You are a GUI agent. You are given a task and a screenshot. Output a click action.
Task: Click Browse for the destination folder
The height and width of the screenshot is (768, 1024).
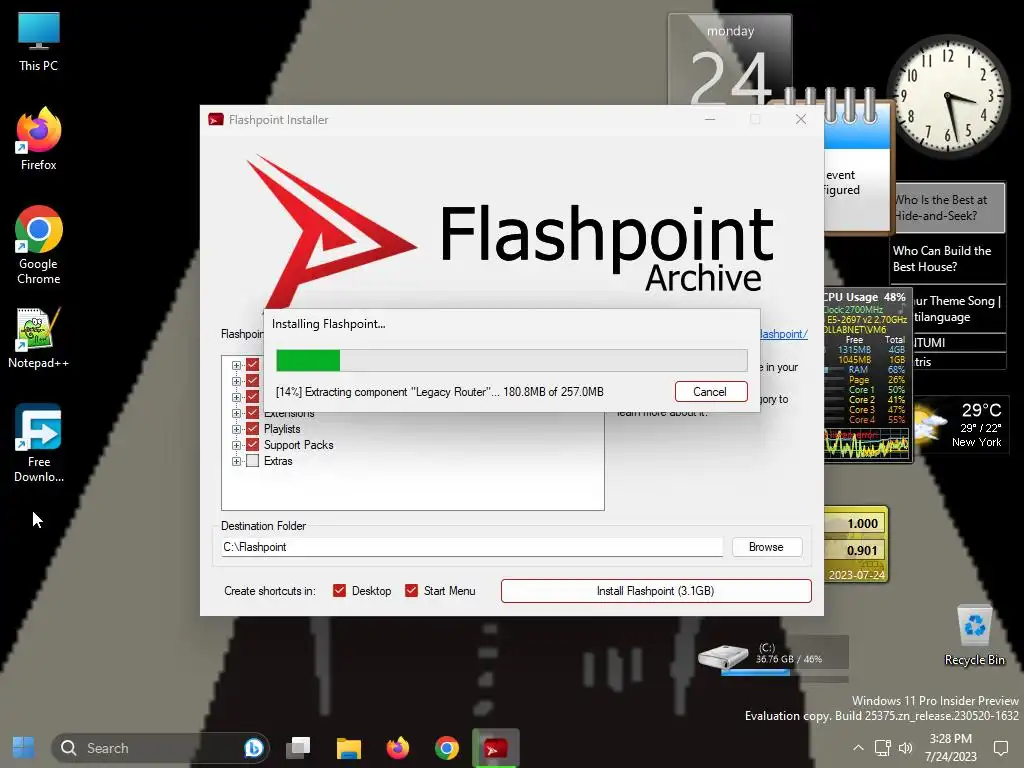point(767,547)
